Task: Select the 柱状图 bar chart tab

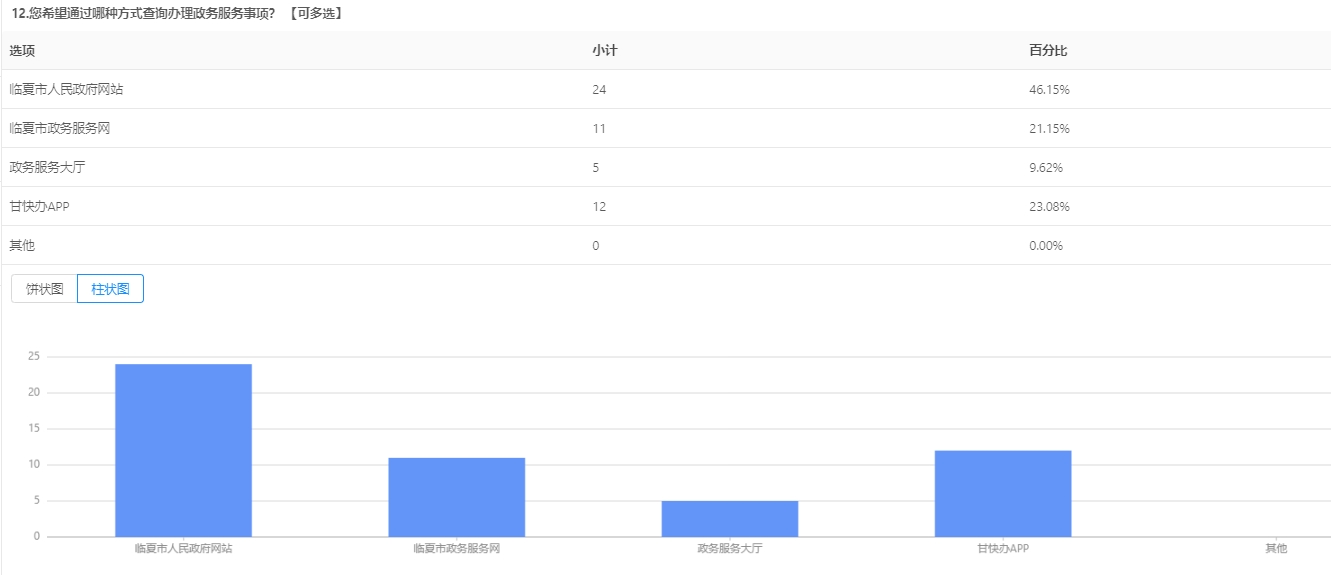Action: 110,289
